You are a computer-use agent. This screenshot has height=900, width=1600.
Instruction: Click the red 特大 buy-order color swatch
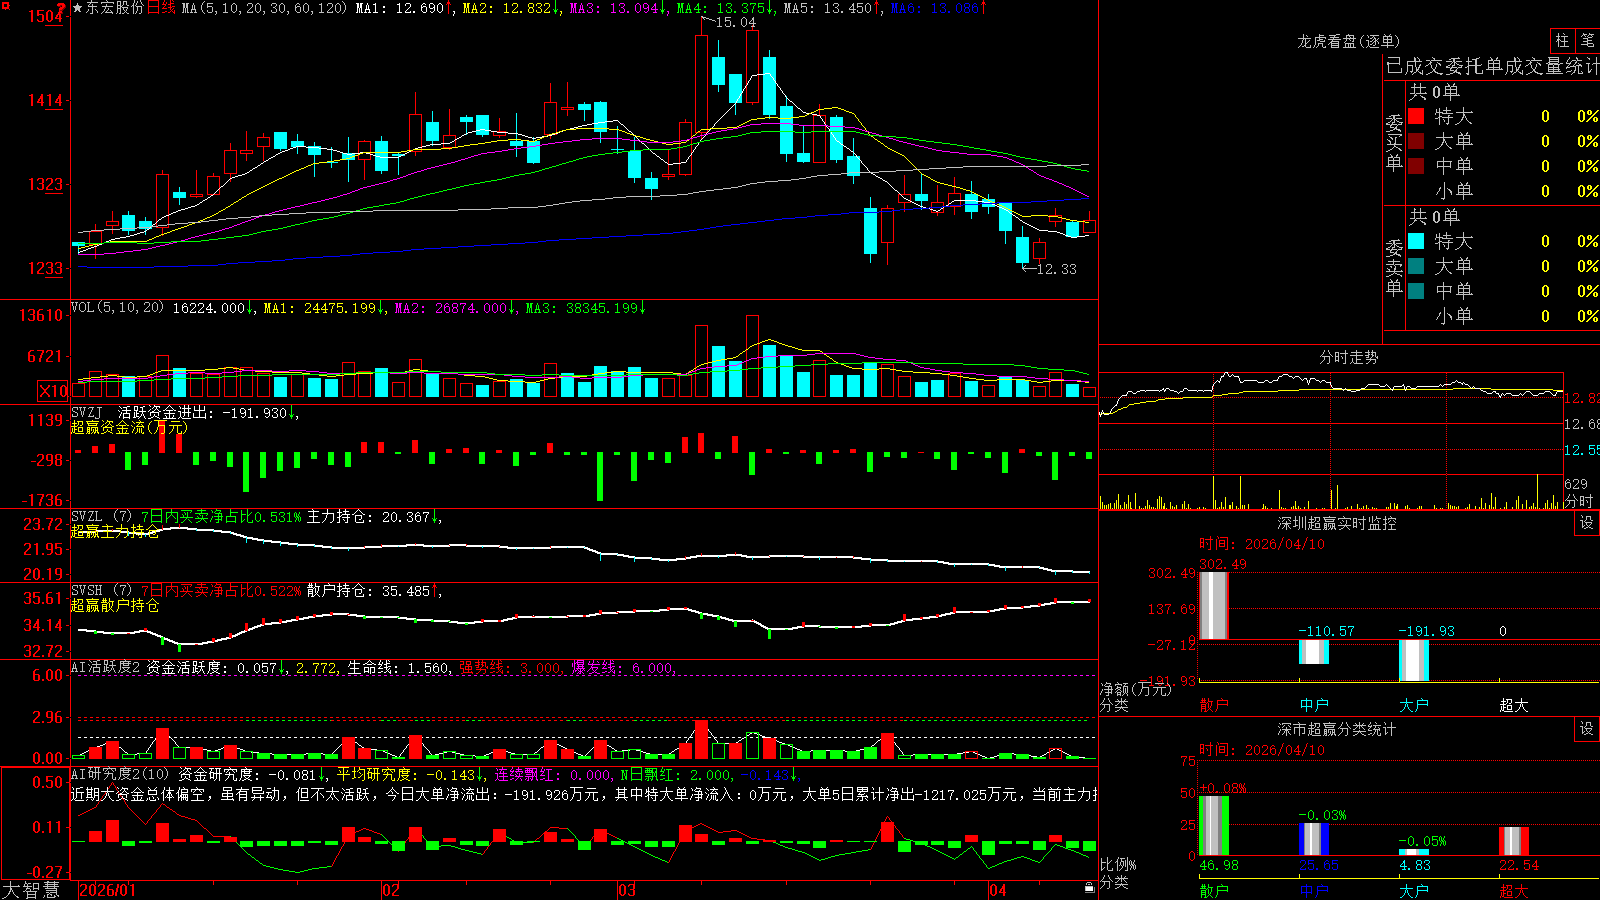(x=1416, y=116)
